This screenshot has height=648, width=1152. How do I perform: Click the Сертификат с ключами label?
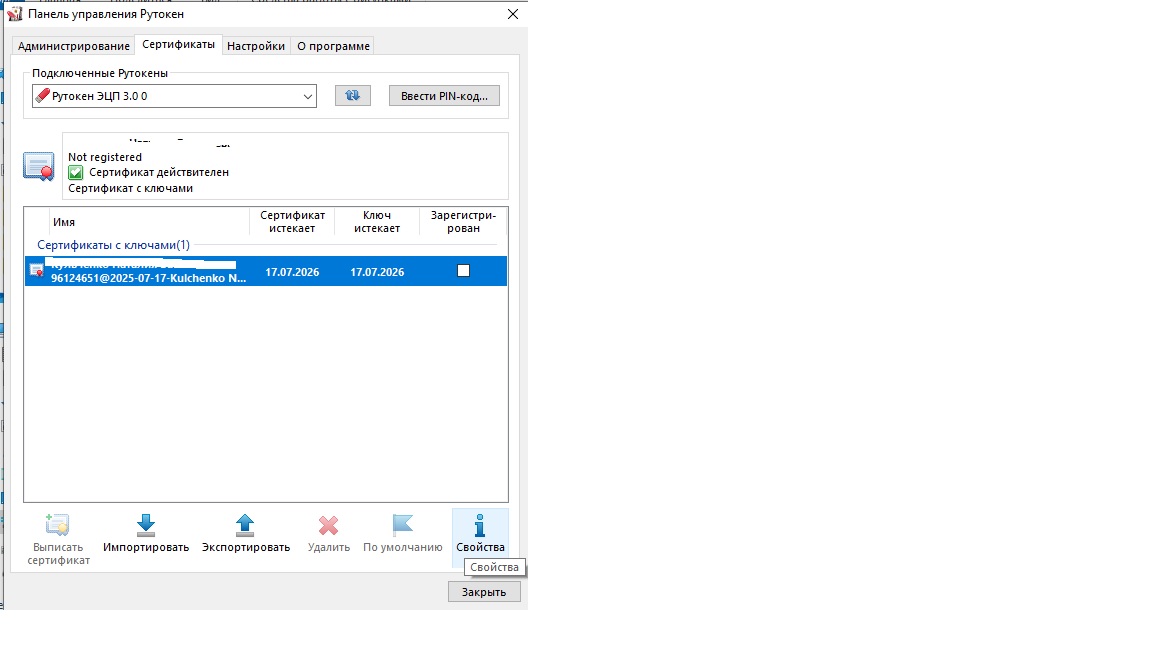point(131,188)
